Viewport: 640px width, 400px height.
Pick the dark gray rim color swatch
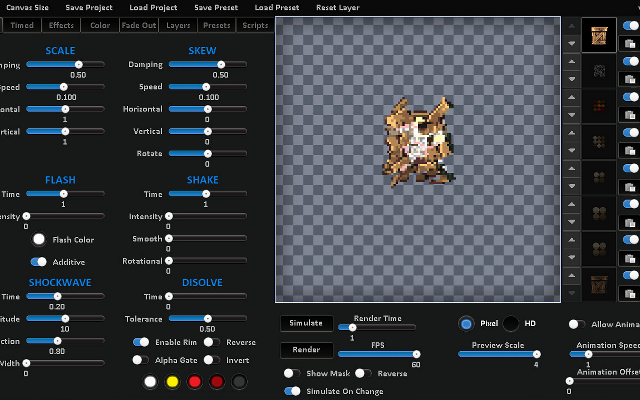(239, 381)
